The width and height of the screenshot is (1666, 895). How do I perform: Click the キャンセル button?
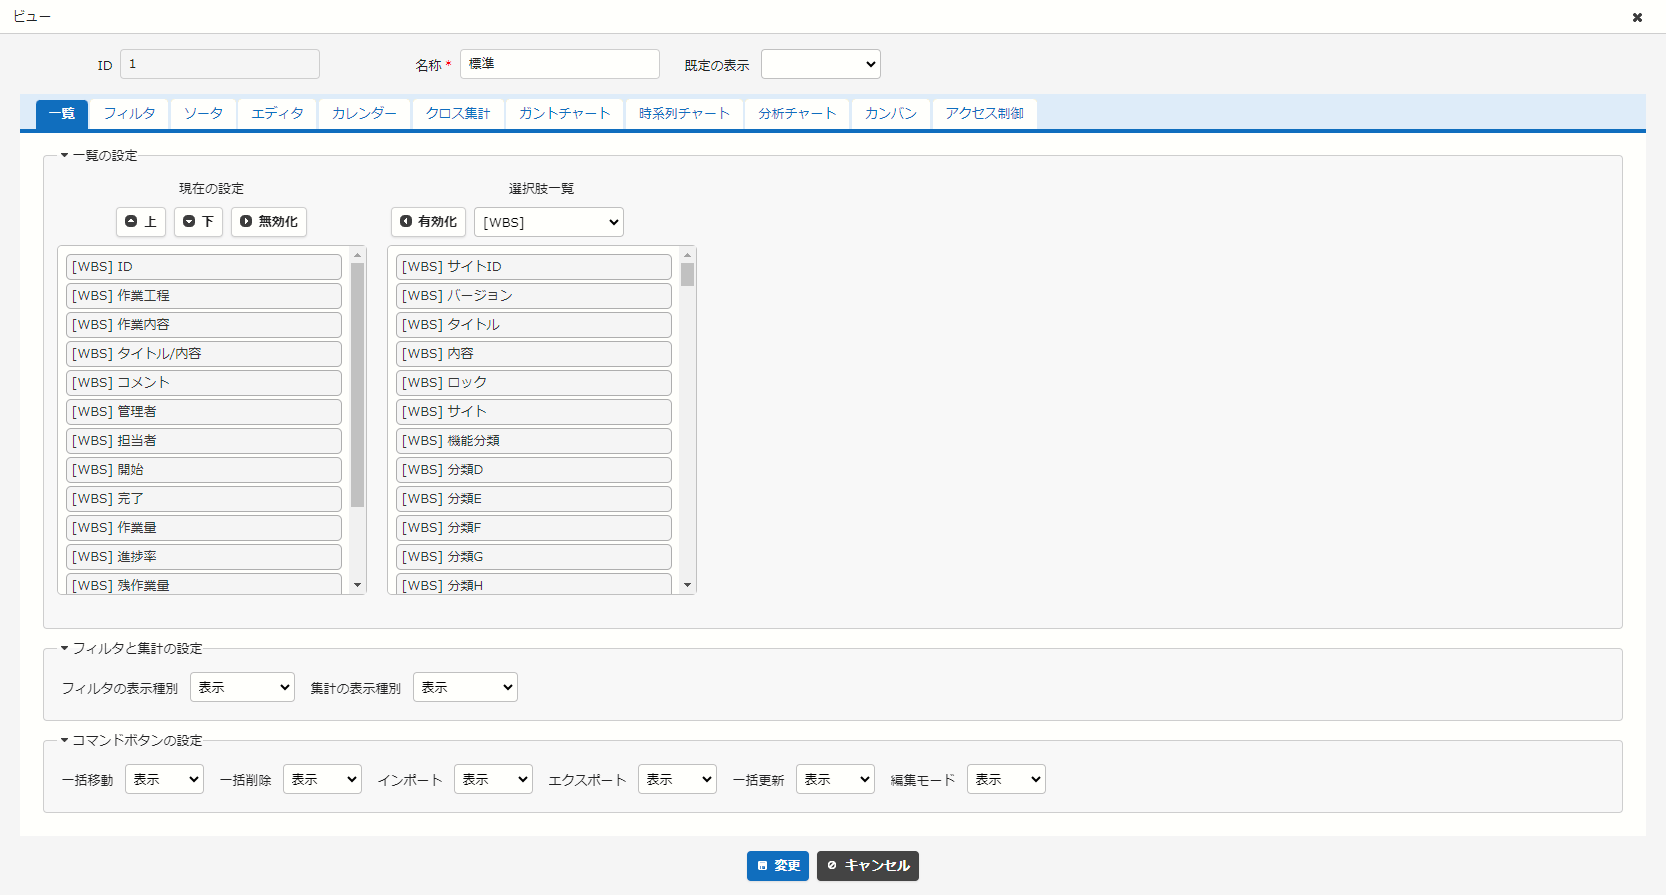pos(868,866)
